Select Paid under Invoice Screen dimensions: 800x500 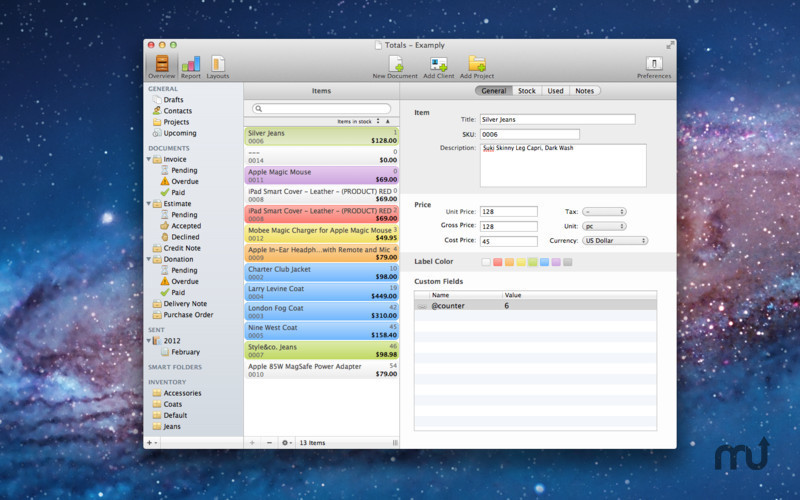[x=173, y=192]
